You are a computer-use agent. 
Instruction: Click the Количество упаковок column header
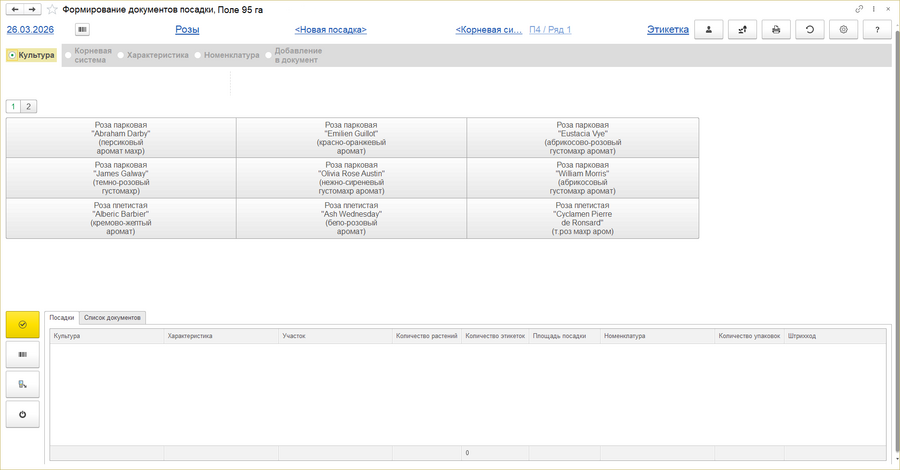coord(749,336)
